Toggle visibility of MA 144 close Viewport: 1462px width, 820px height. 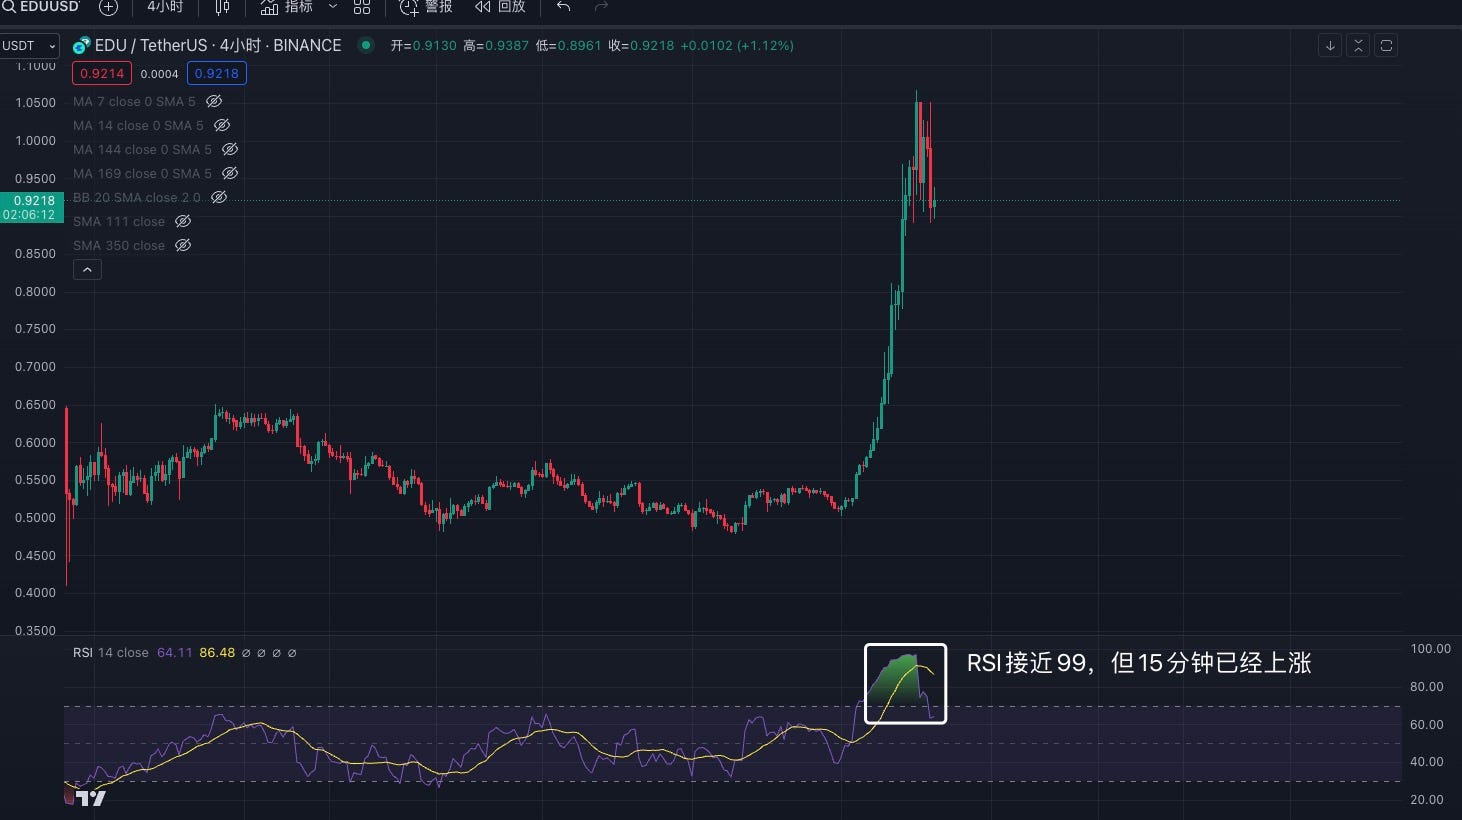[230, 149]
